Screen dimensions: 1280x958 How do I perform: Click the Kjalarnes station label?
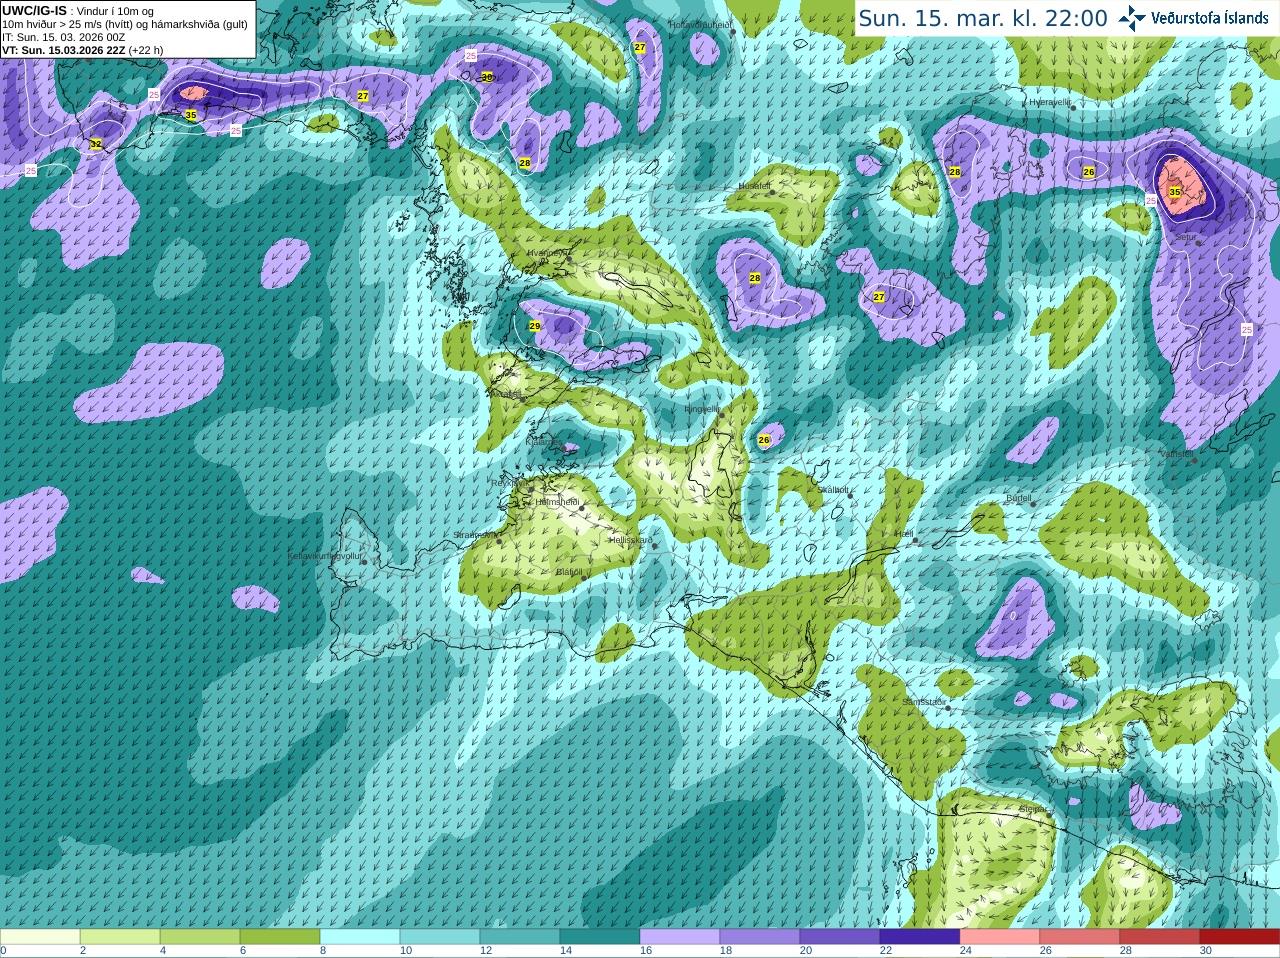[x=543, y=441]
